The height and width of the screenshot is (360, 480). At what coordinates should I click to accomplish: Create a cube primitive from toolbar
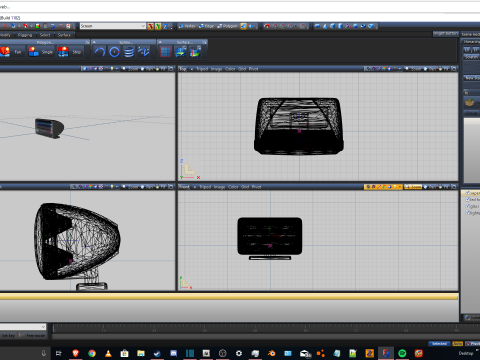pyautogui.click(x=333, y=26)
